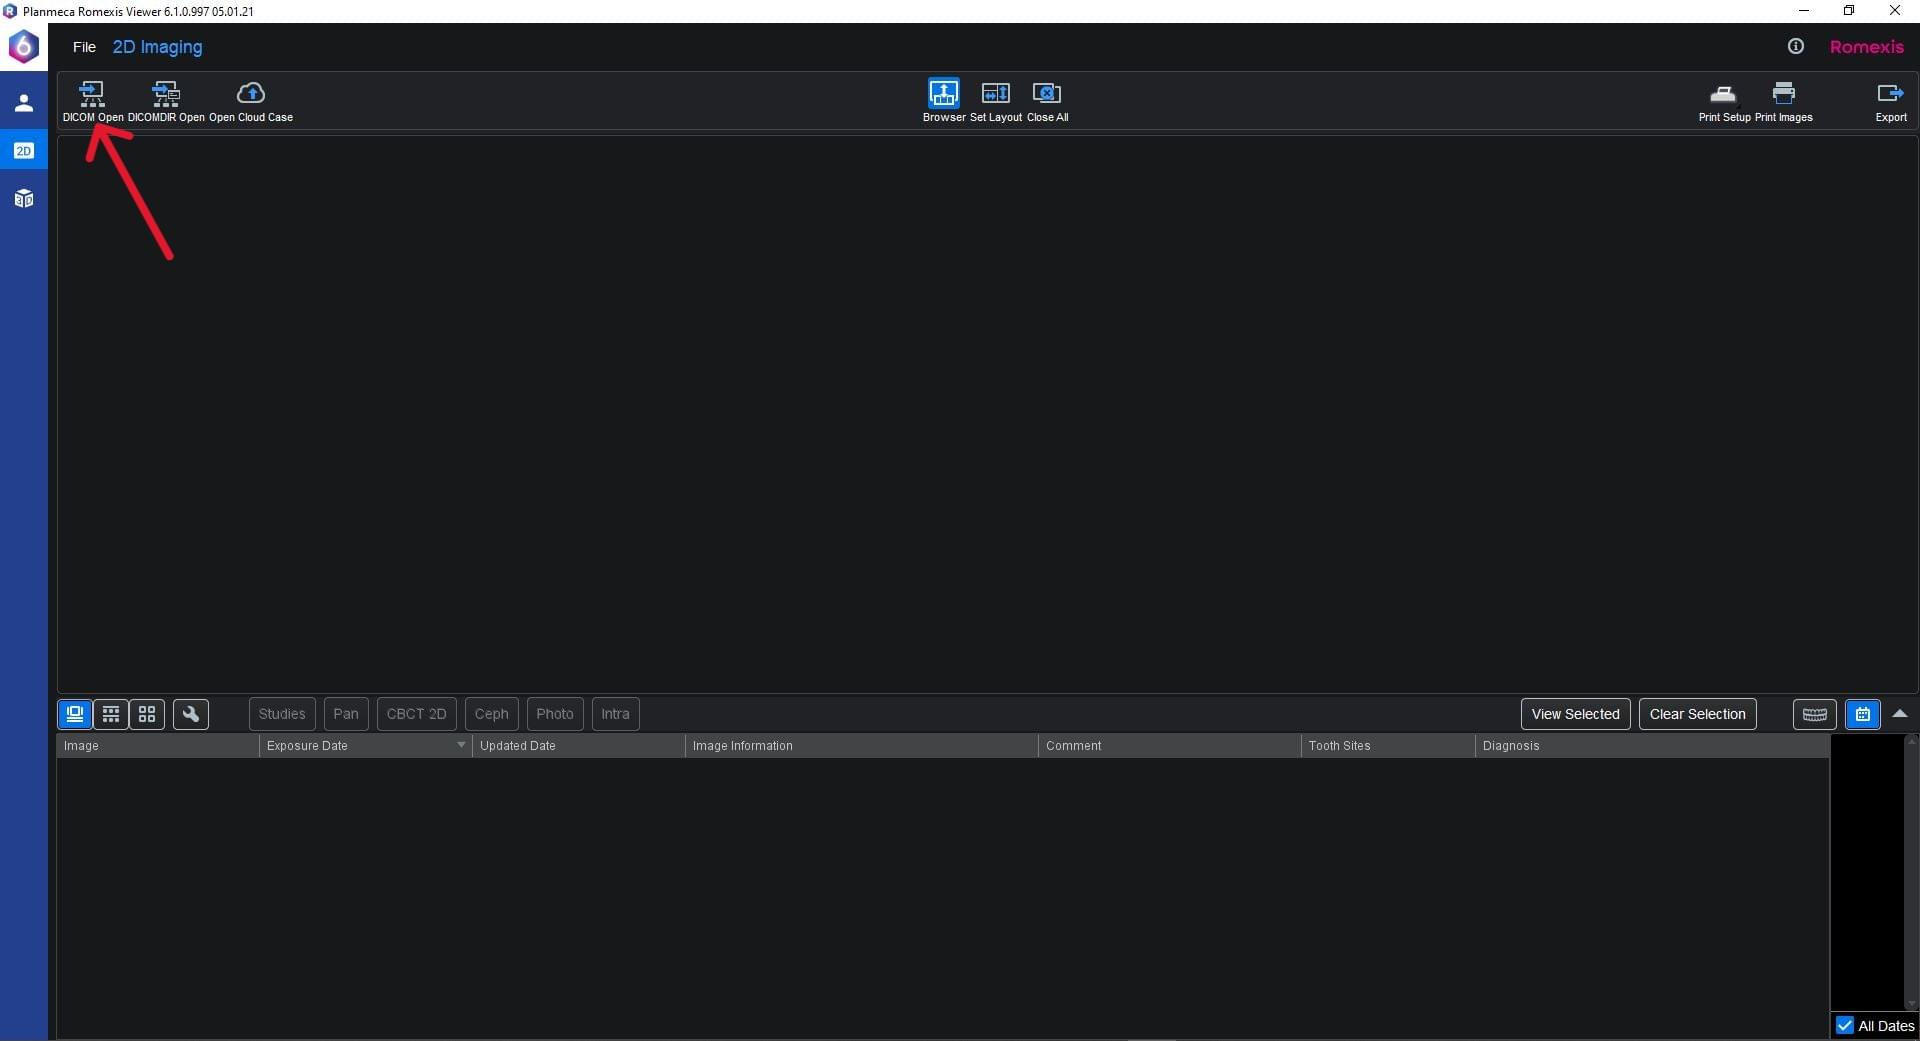Open the File menu

84,47
